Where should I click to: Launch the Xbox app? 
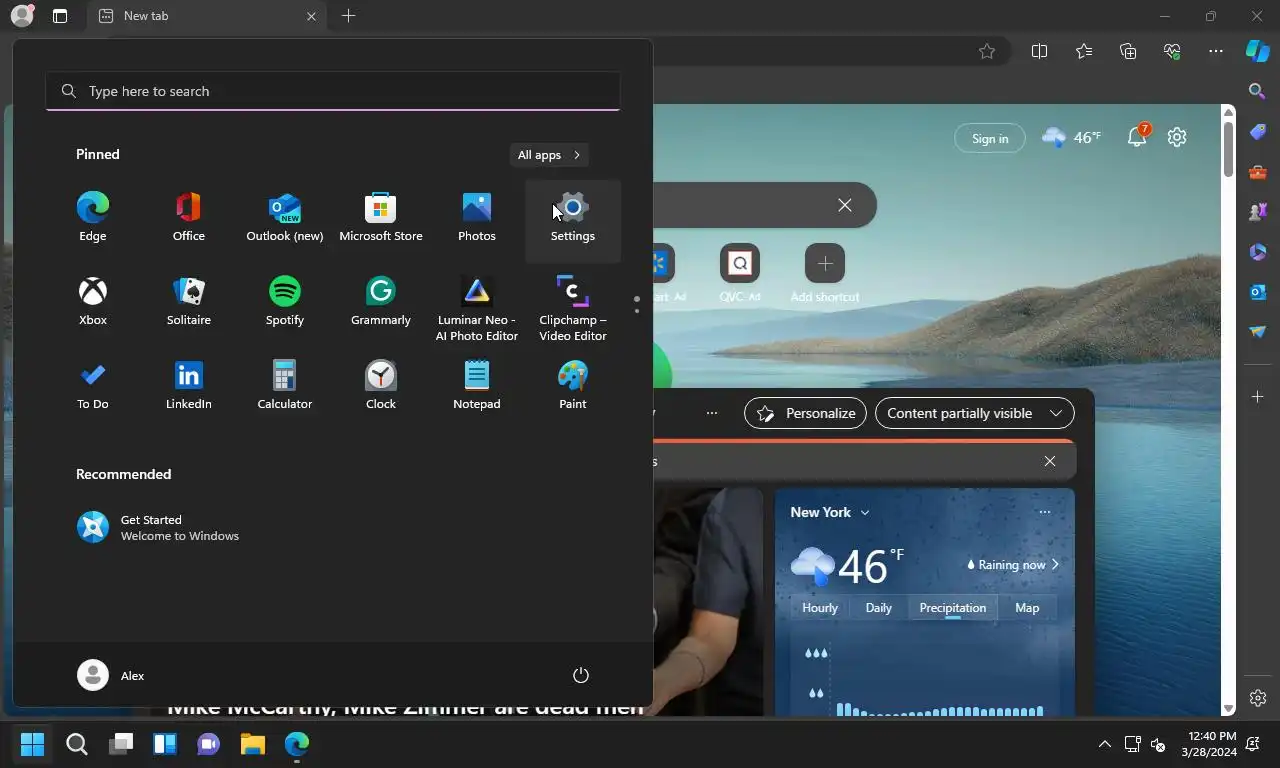93,303
